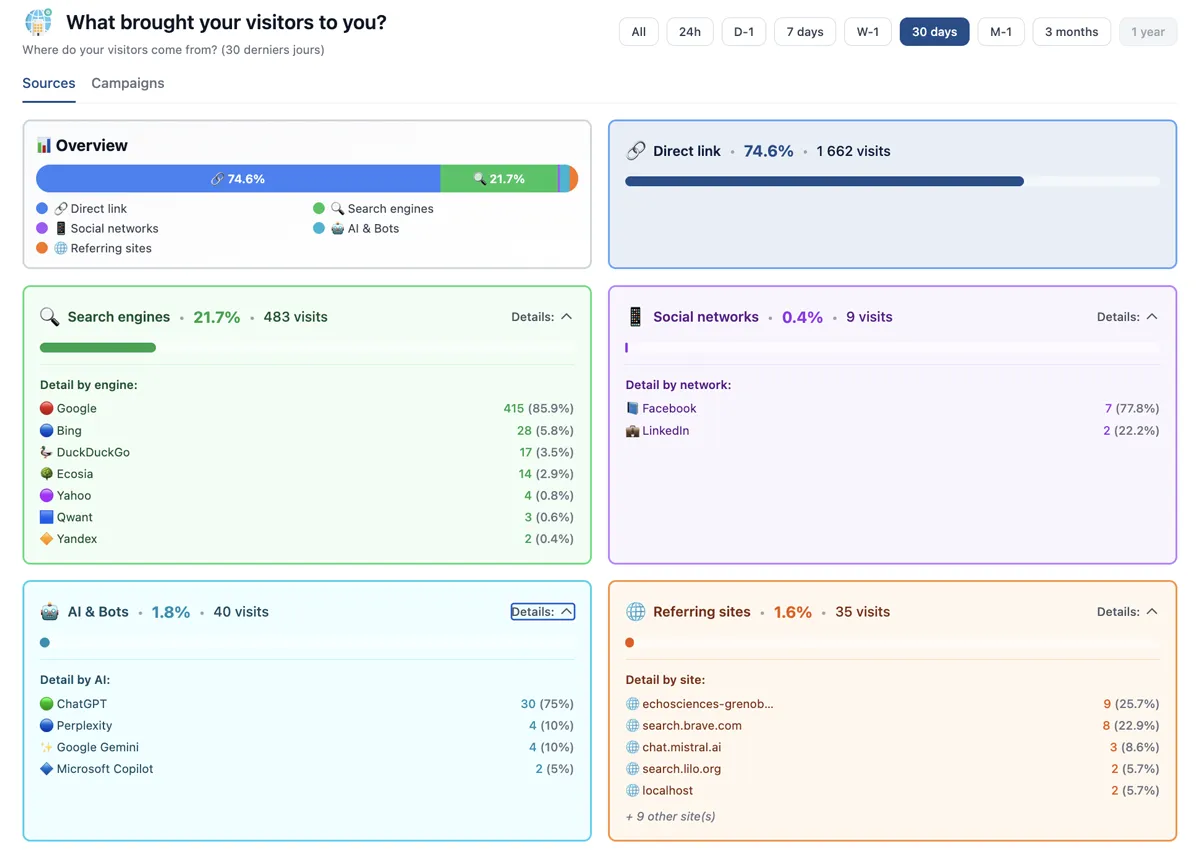
Task: Select the 7 days time range
Action: click(x=804, y=31)
